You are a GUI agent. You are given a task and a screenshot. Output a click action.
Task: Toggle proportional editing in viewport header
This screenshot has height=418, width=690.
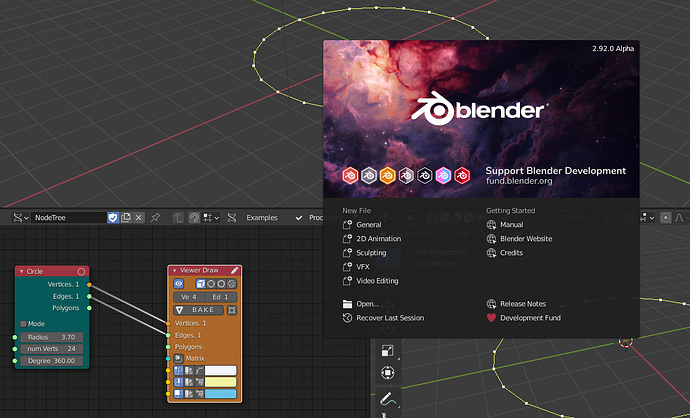[665, 218]
